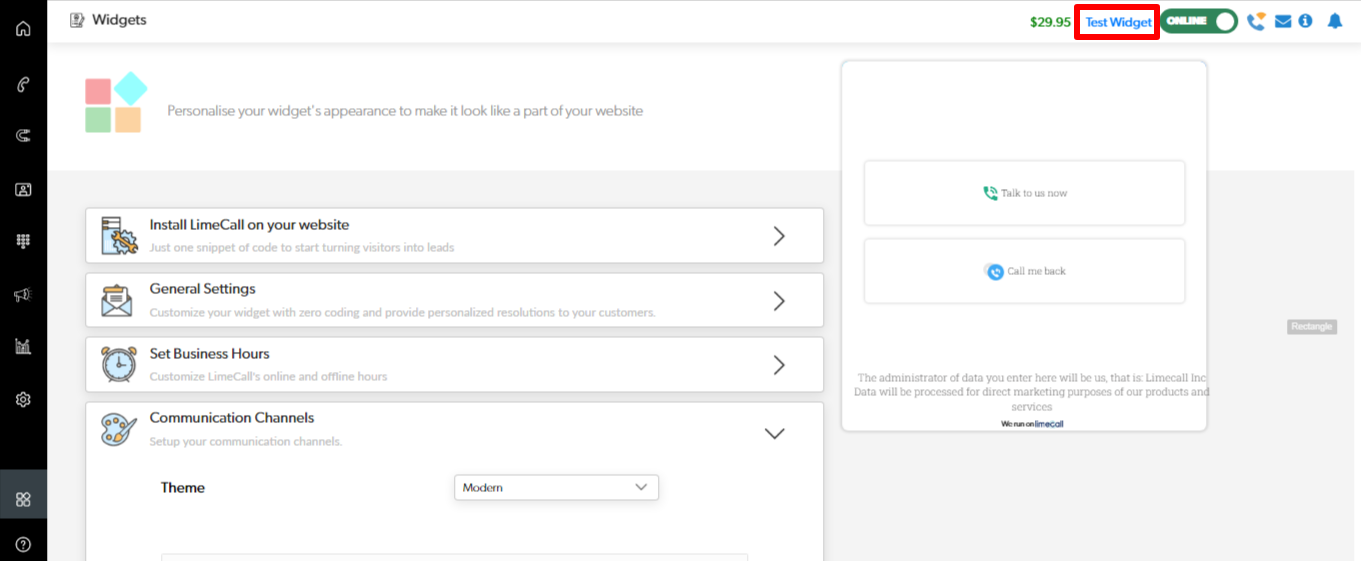Click the Home icon in the sidebar
The height and width of the screenshot is (561, 1361).
(x=23, y=28)
